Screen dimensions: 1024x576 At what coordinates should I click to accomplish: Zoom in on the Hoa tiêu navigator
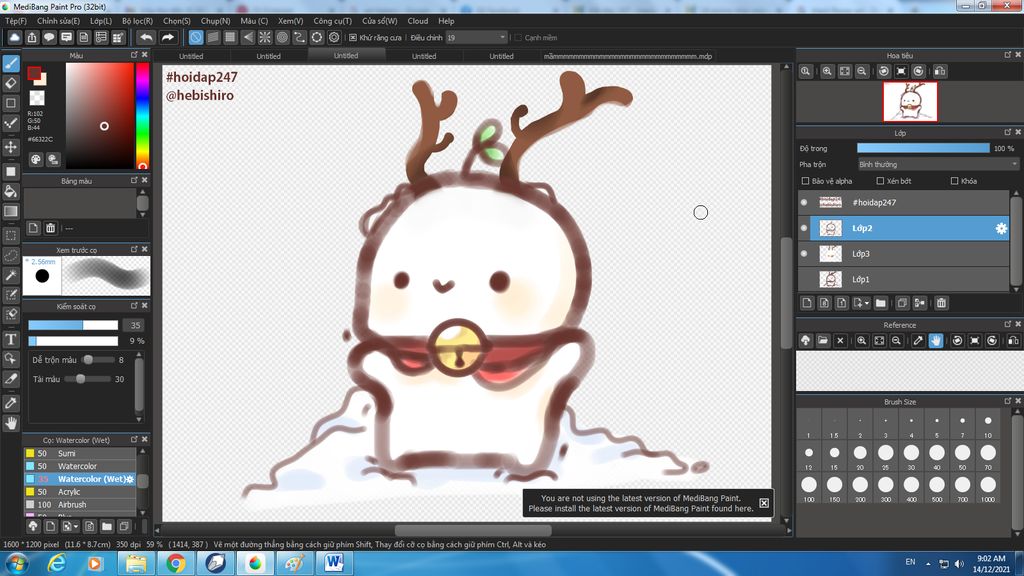point(827,71)
